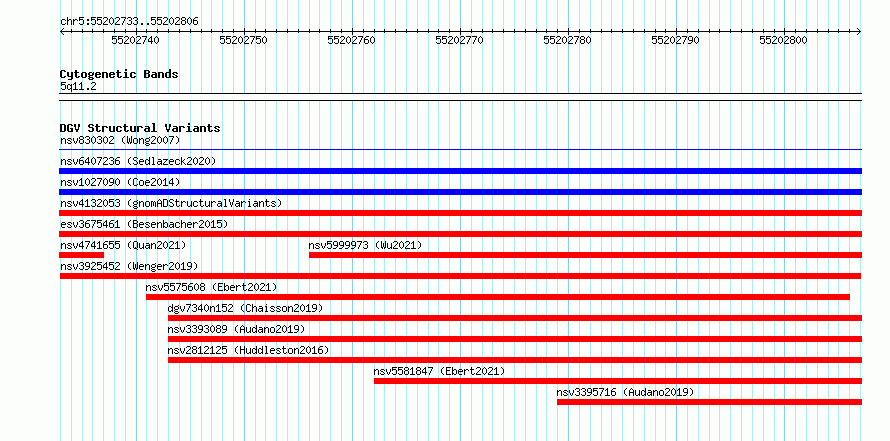The width and height of the screenshot is (890, 441).
Task: Open variant nsv1027090 (Coe2014) label
Action: (120, 182)
